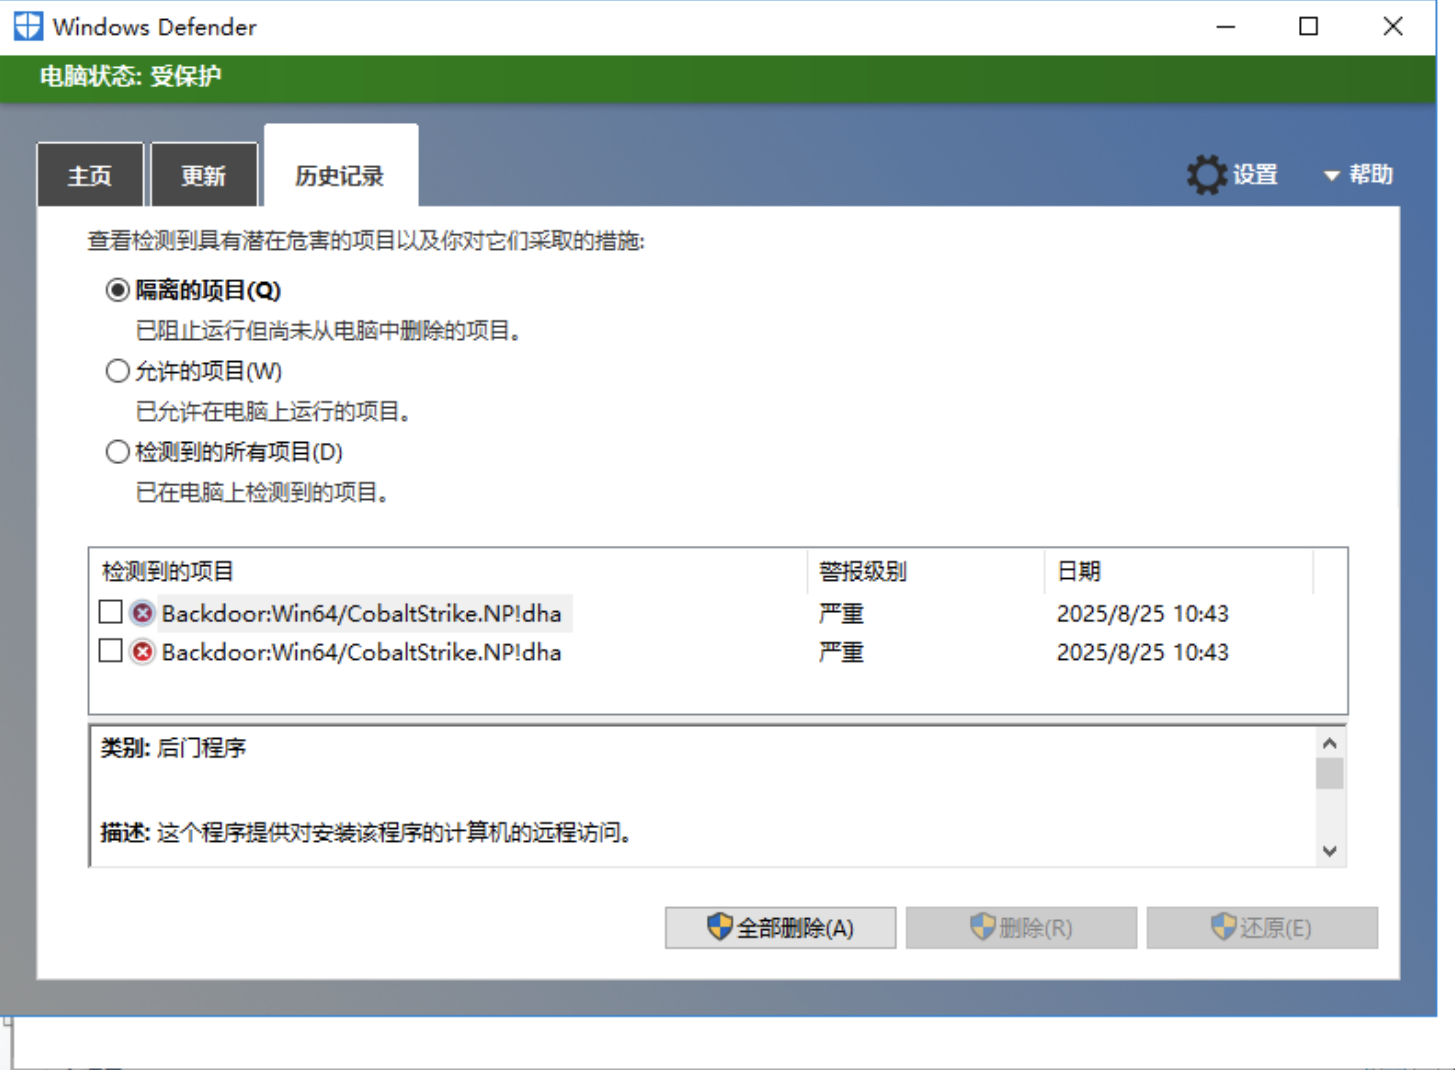1455x1070 pixels.
Task: Open 设置 settings link
Action: point(1255,175)
